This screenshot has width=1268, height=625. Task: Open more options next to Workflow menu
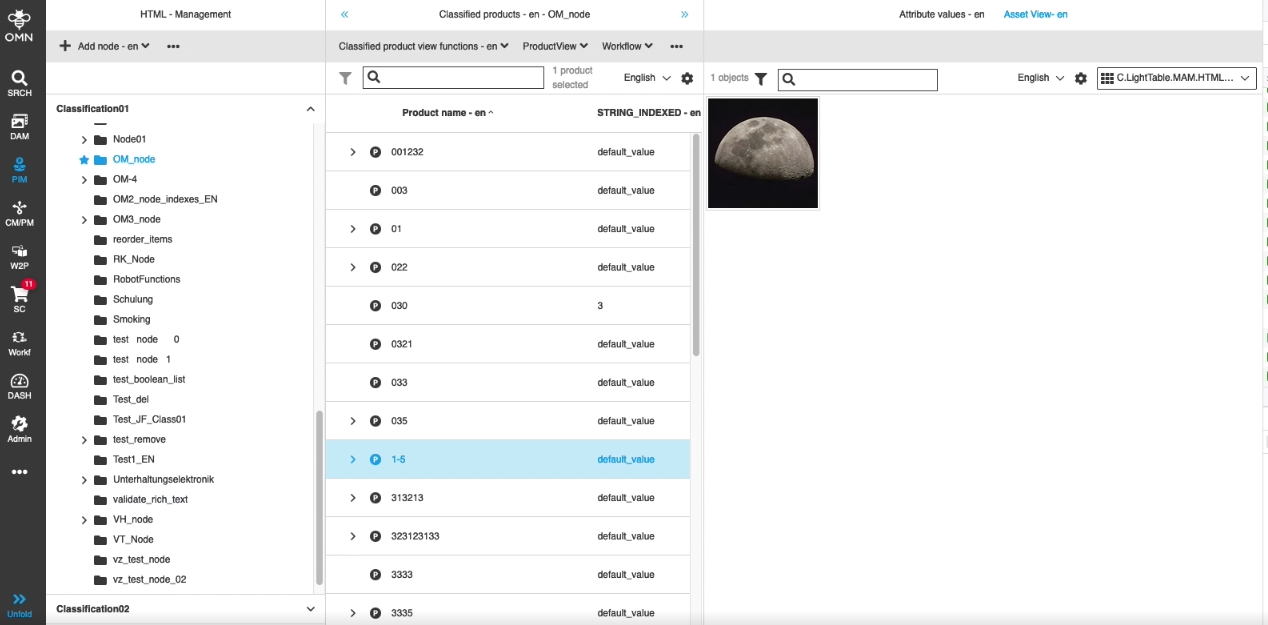677,46
